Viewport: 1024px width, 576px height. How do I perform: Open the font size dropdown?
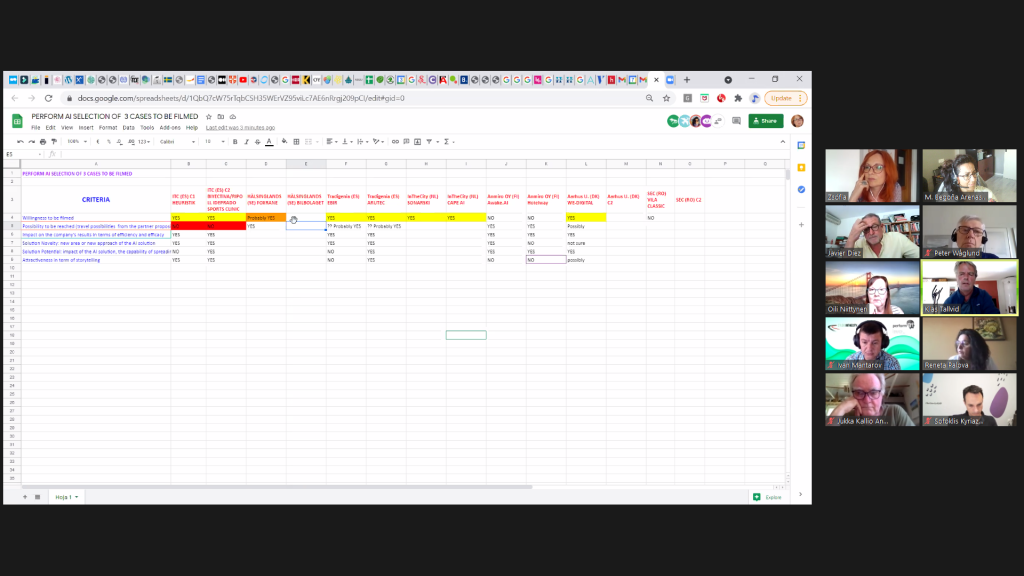pos(215,142)
